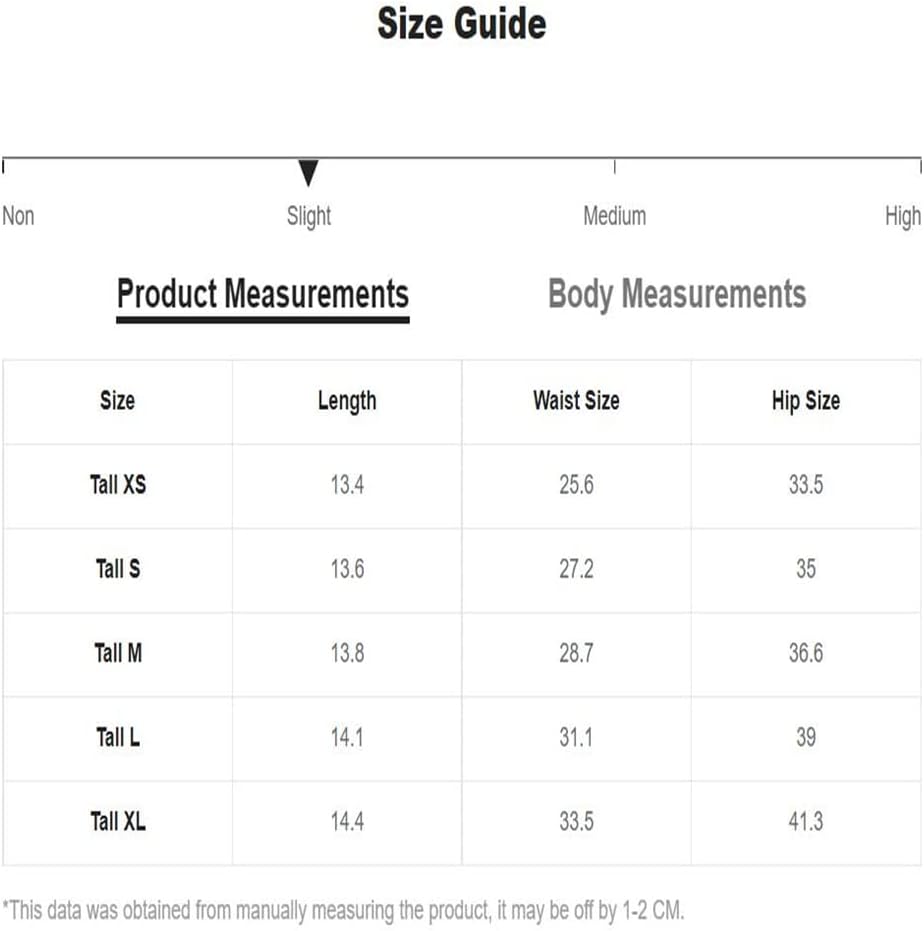Click the Tall S size row
Image resolution: width=924 pixels, height=931 pixels.
[x=462, y=570]
